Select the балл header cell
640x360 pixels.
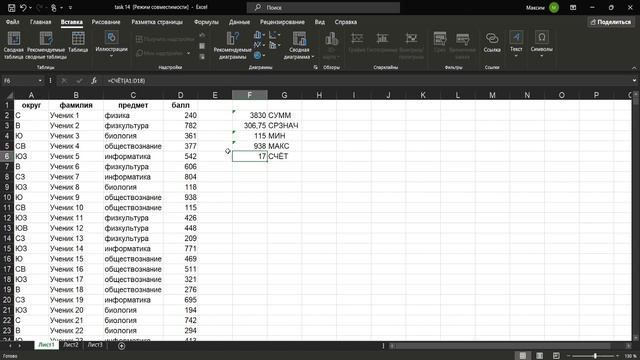pos(180,105)
